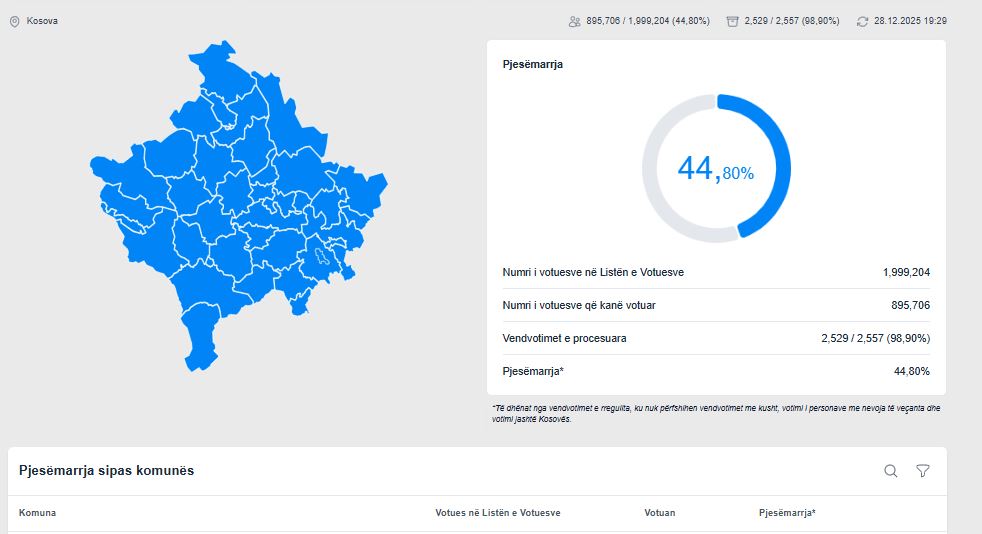Sort by the Votuan column header
The width and height of the screenshot is (982, 534).
(x=659, y=513)
